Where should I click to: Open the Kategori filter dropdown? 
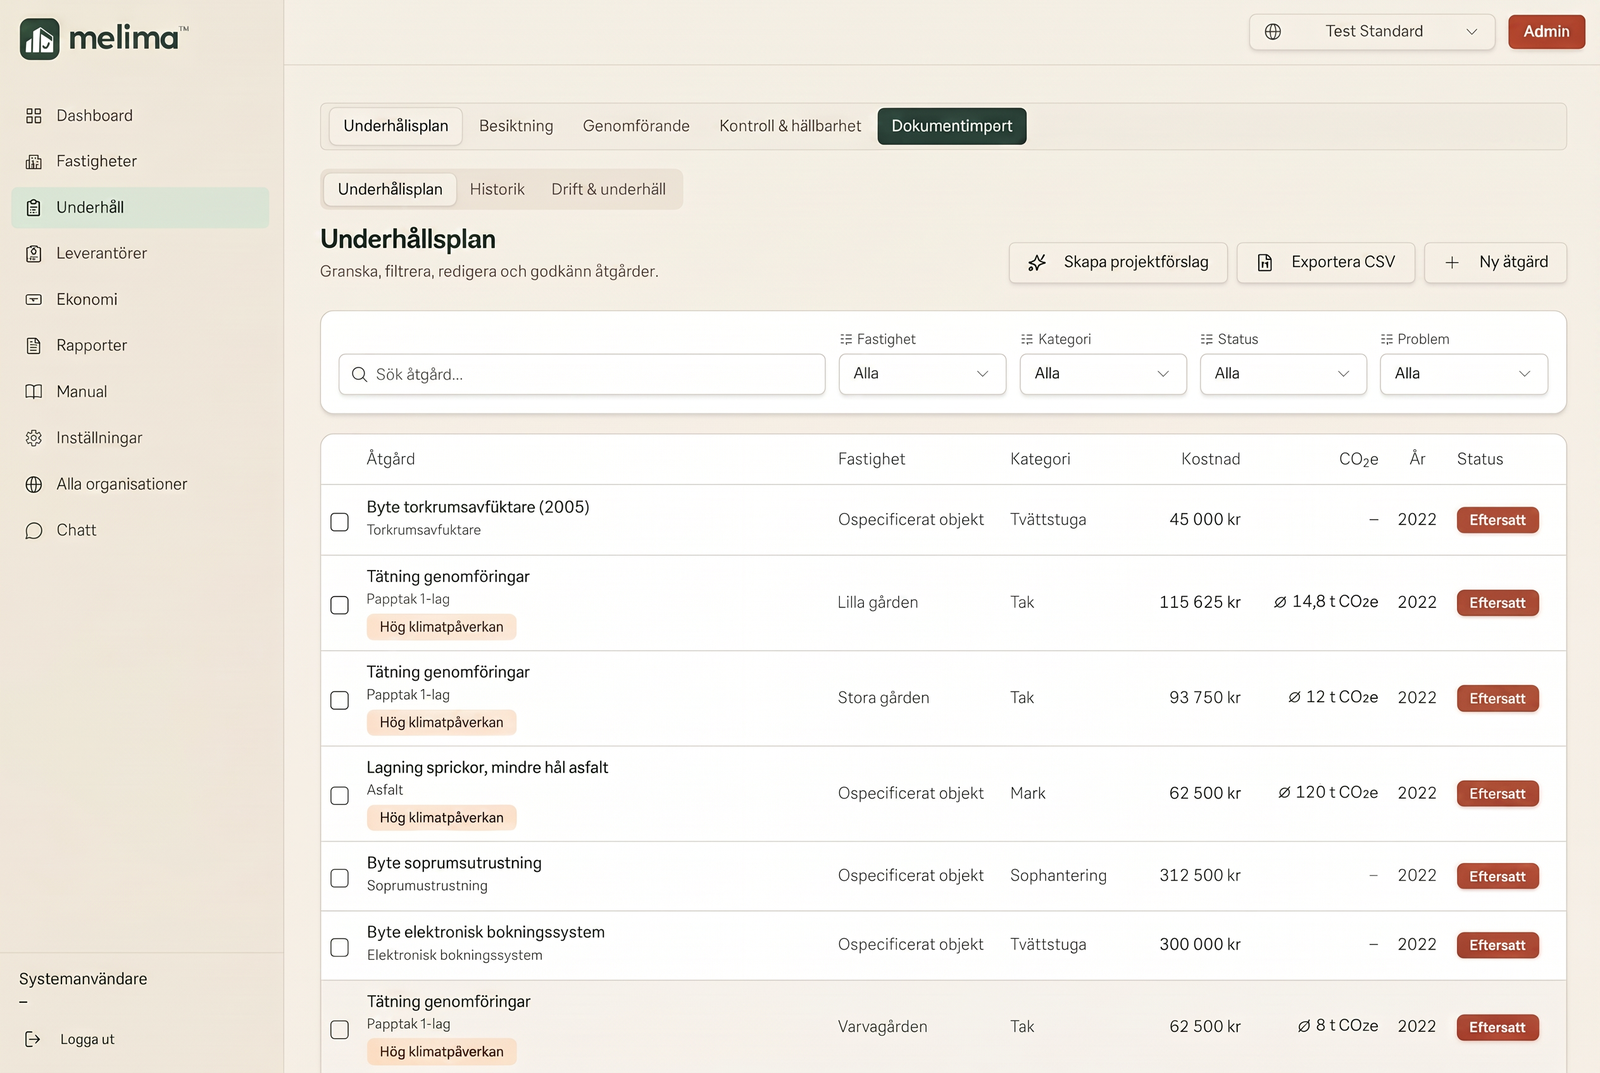(x=1103, y=374)
